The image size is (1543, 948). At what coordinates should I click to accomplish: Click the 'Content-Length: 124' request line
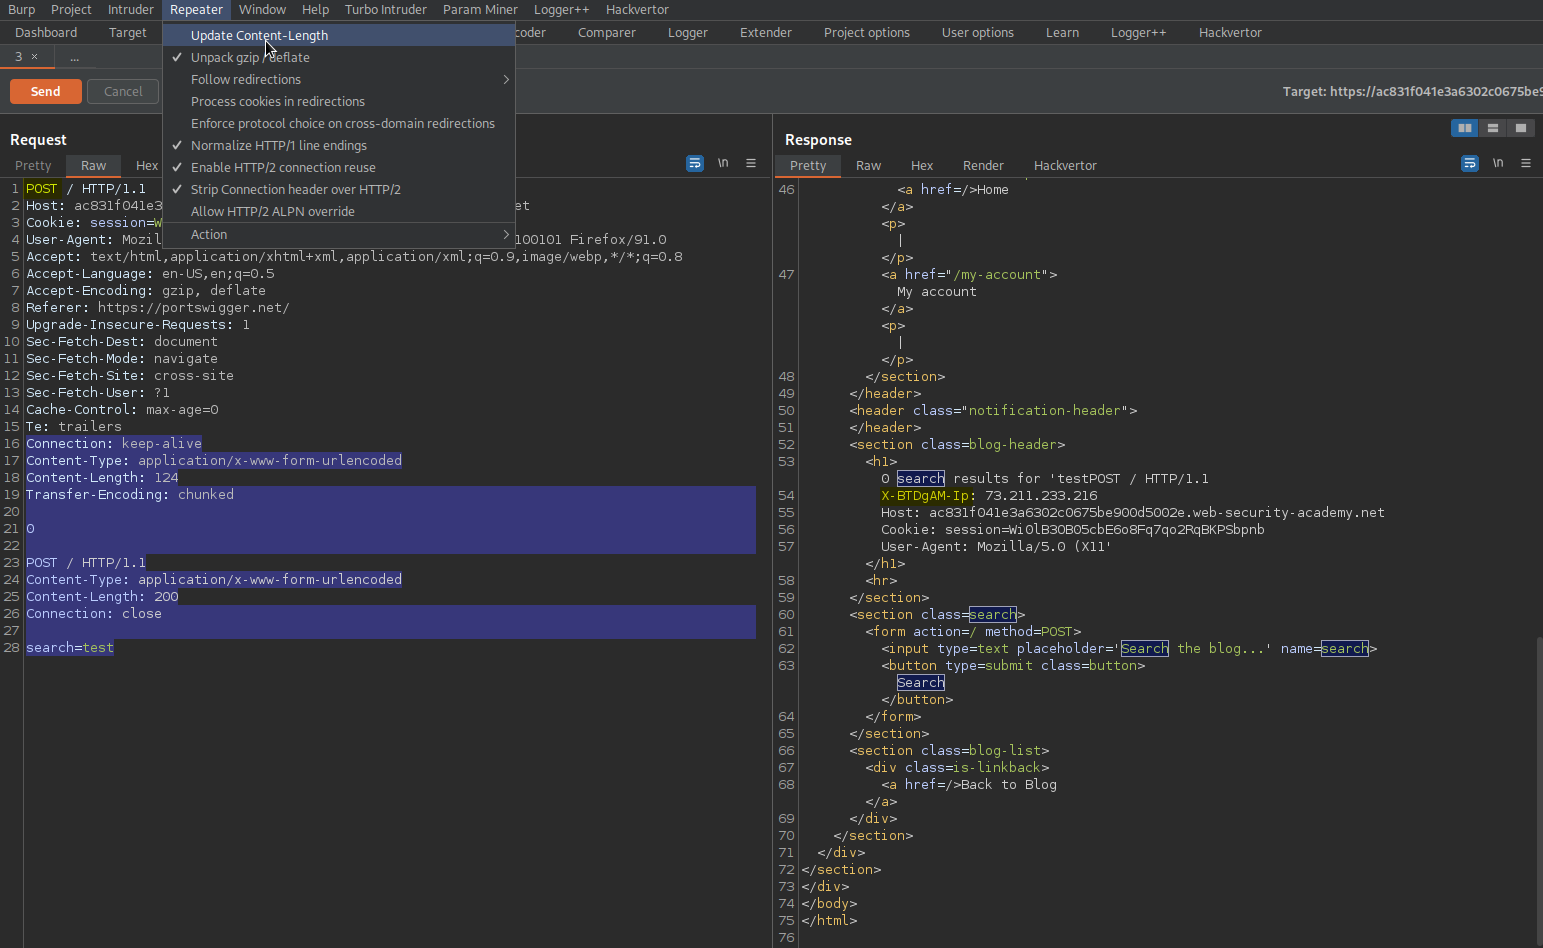pyautogui.click(x=102, y=478)
